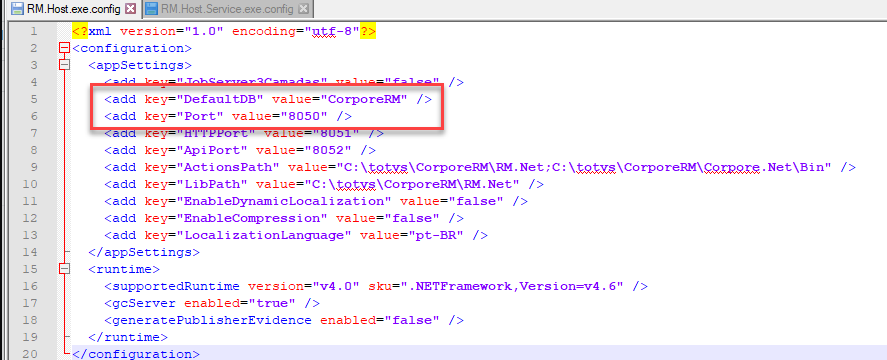
Task: Click the "ActionsPath" key text
Action: point(229,167)
